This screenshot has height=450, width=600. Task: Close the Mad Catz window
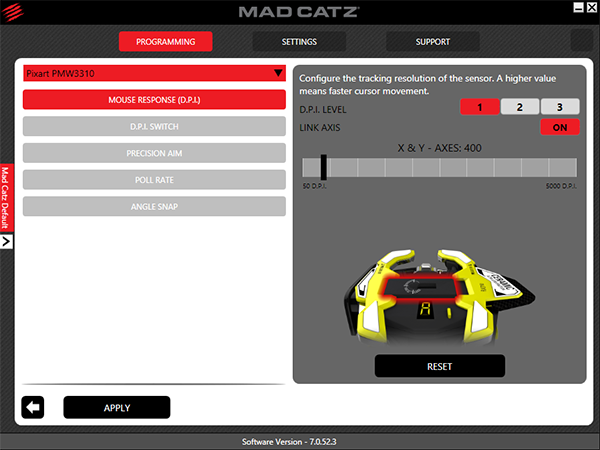click(592, 7)
